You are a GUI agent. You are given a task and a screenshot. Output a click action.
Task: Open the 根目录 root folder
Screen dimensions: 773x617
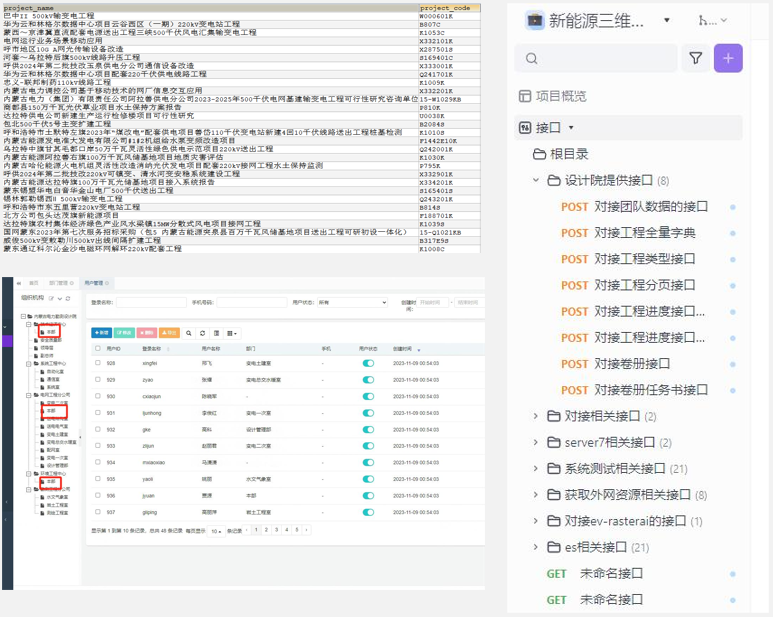click(569, 154)
